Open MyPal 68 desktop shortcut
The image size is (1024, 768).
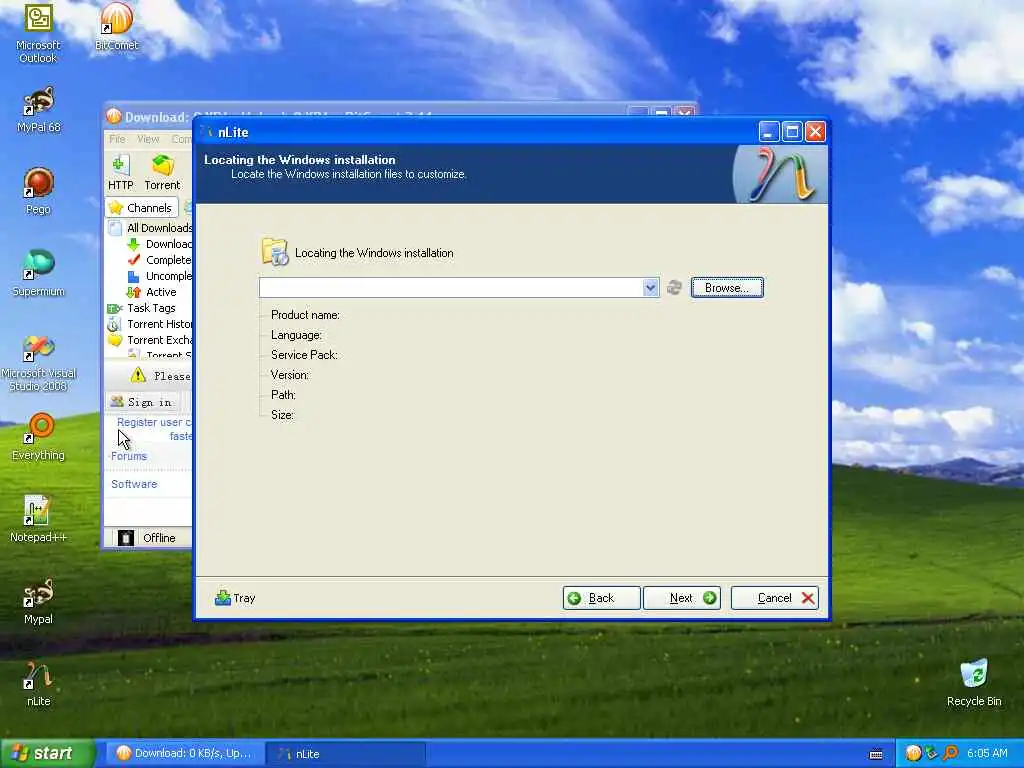39,110
